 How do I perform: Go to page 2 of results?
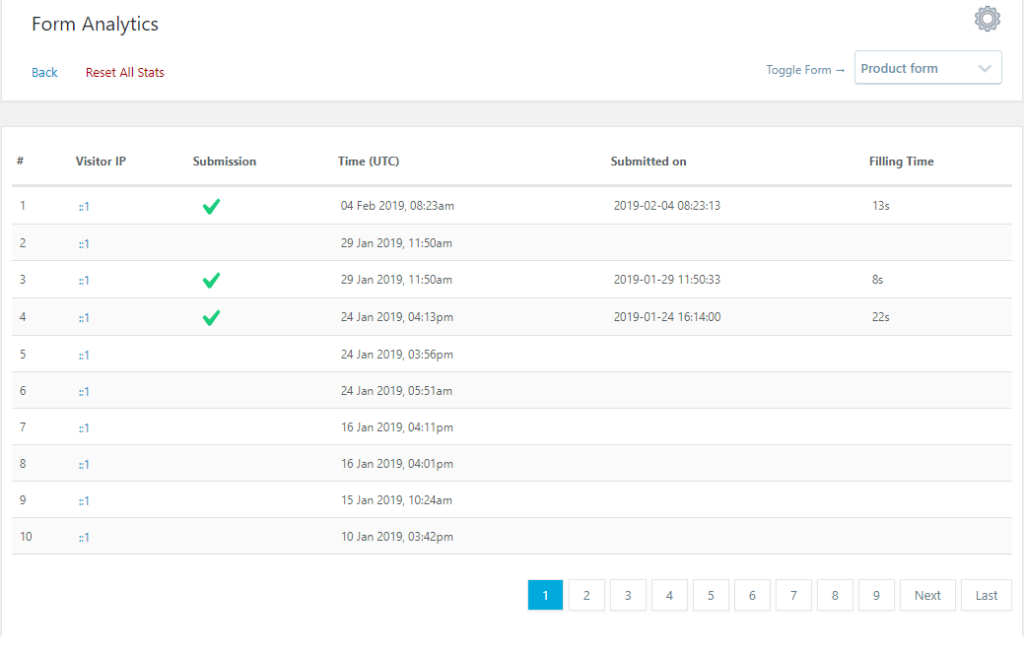click(x=586, y=594)
